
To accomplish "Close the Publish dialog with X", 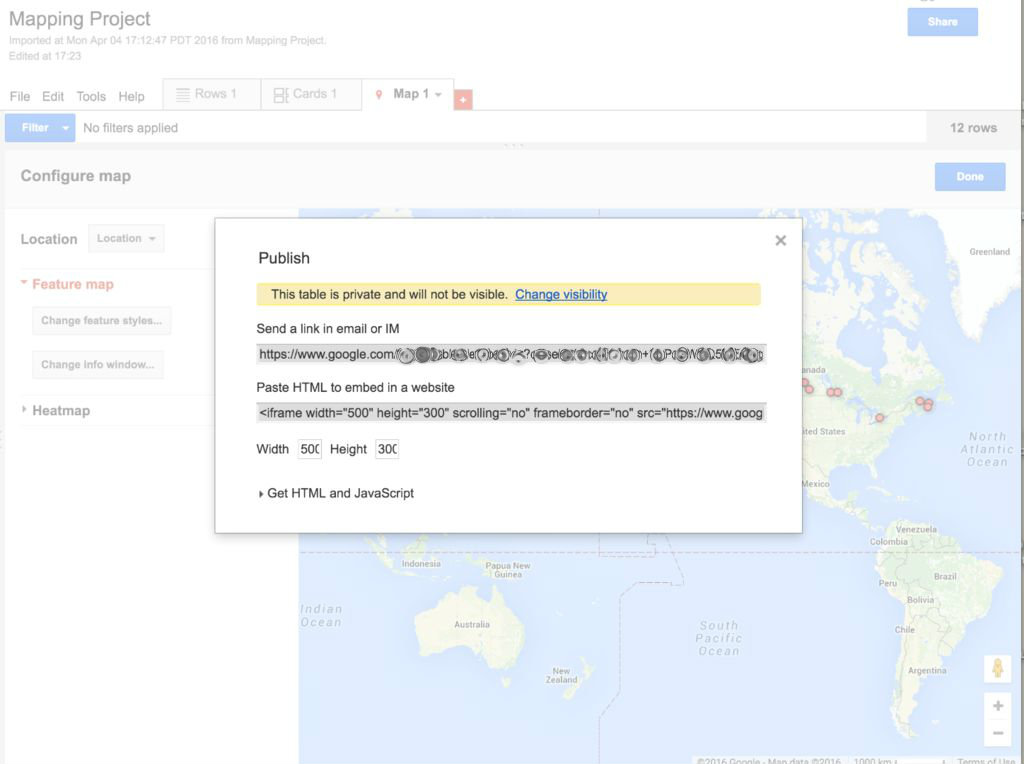I will point(780,240).
